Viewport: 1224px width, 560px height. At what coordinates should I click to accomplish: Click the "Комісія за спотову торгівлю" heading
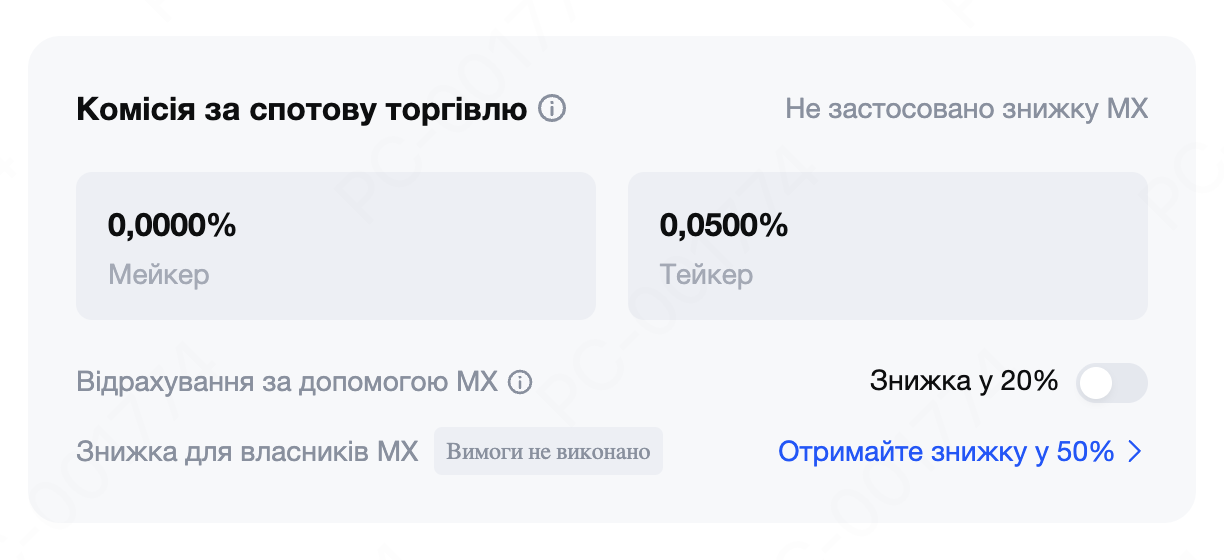(x=301, y=109)
